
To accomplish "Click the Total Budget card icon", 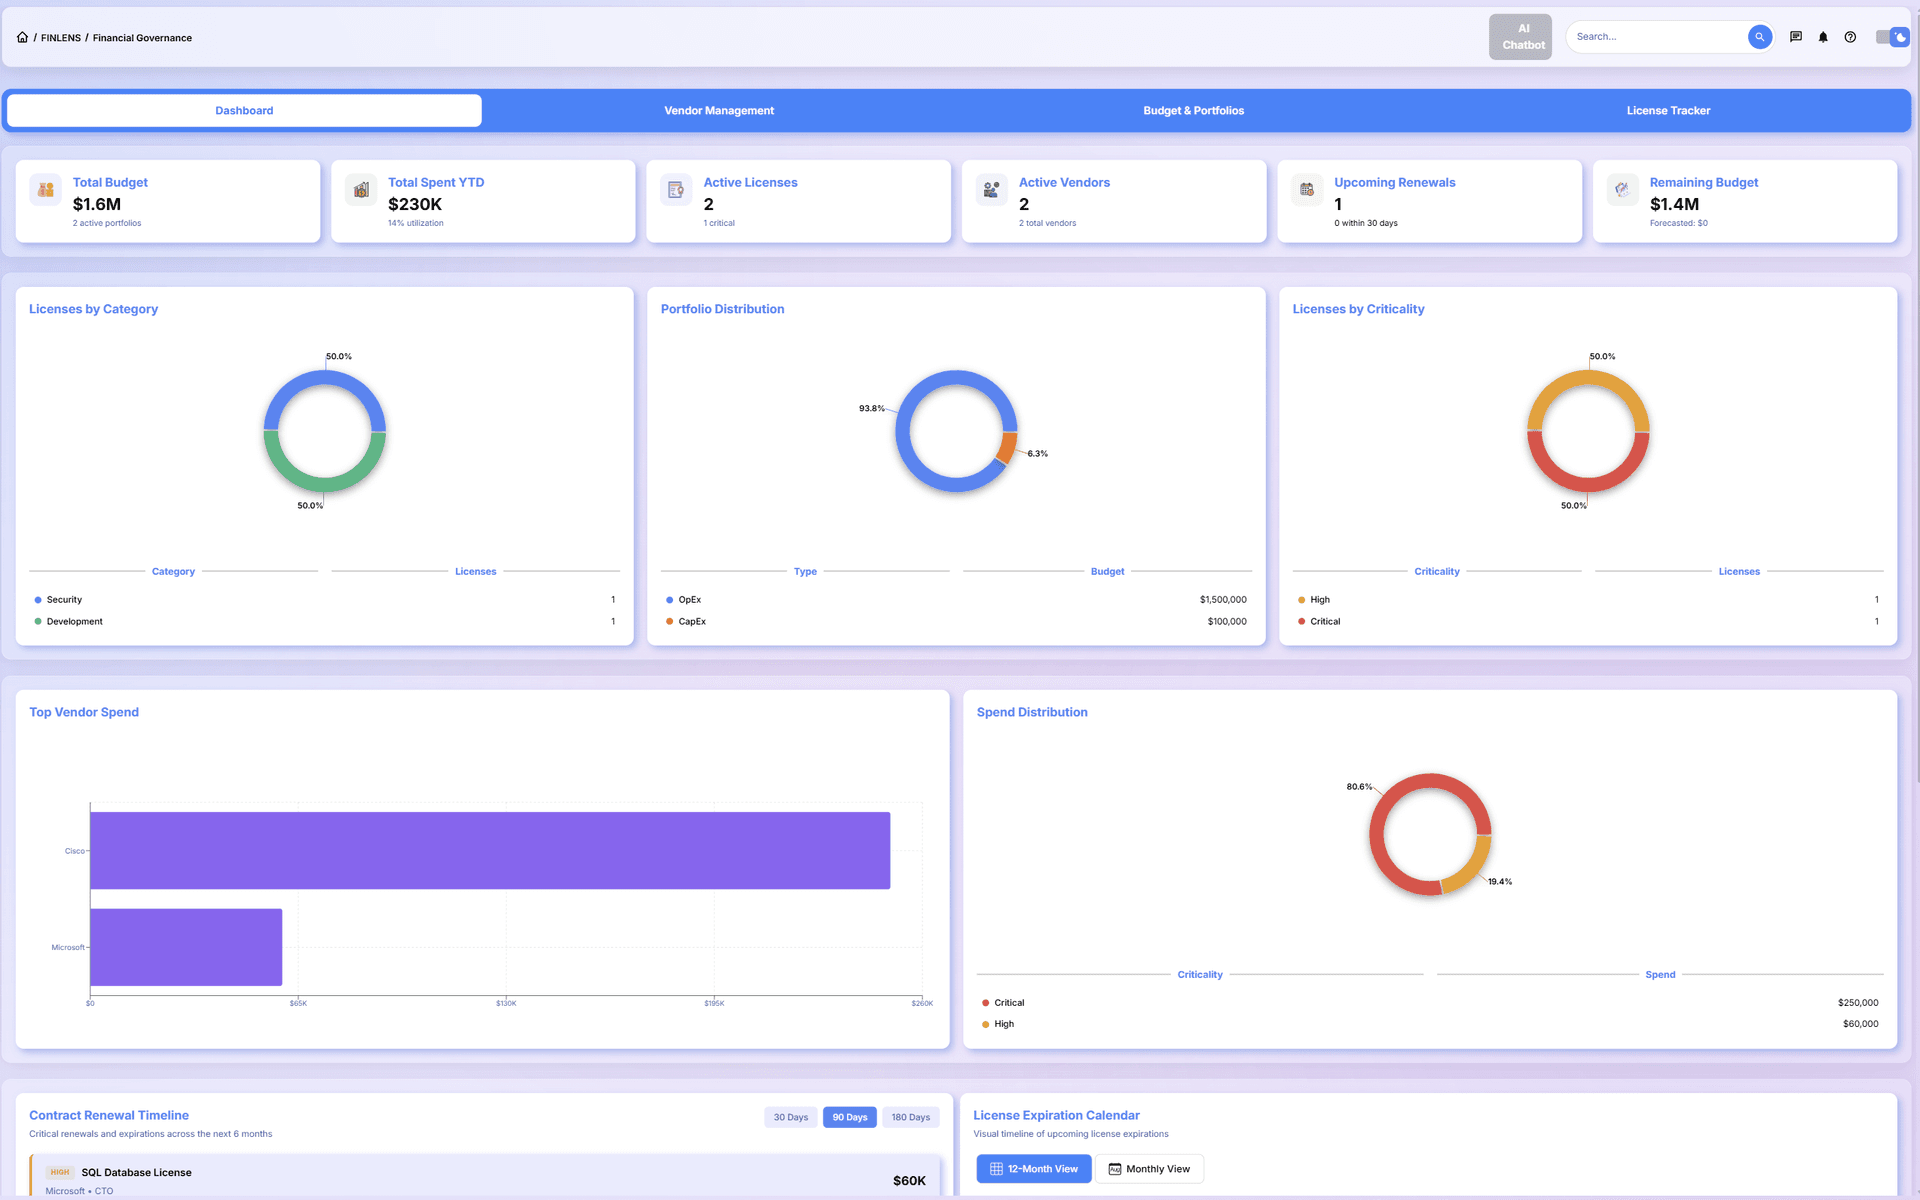I will [46, 189].
